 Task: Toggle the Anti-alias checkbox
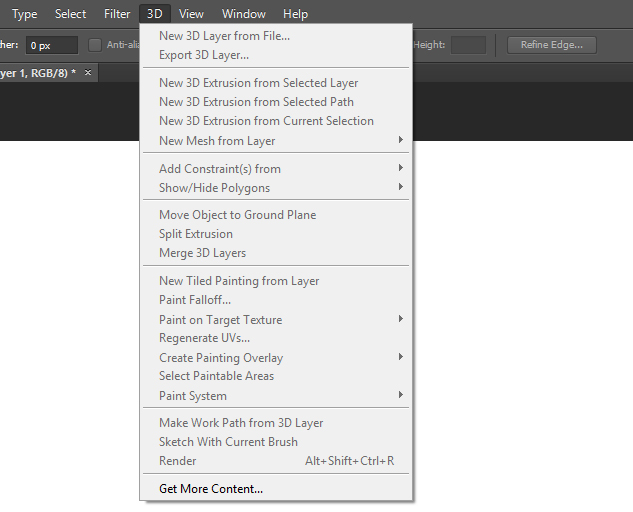click(x=95, y=45)
